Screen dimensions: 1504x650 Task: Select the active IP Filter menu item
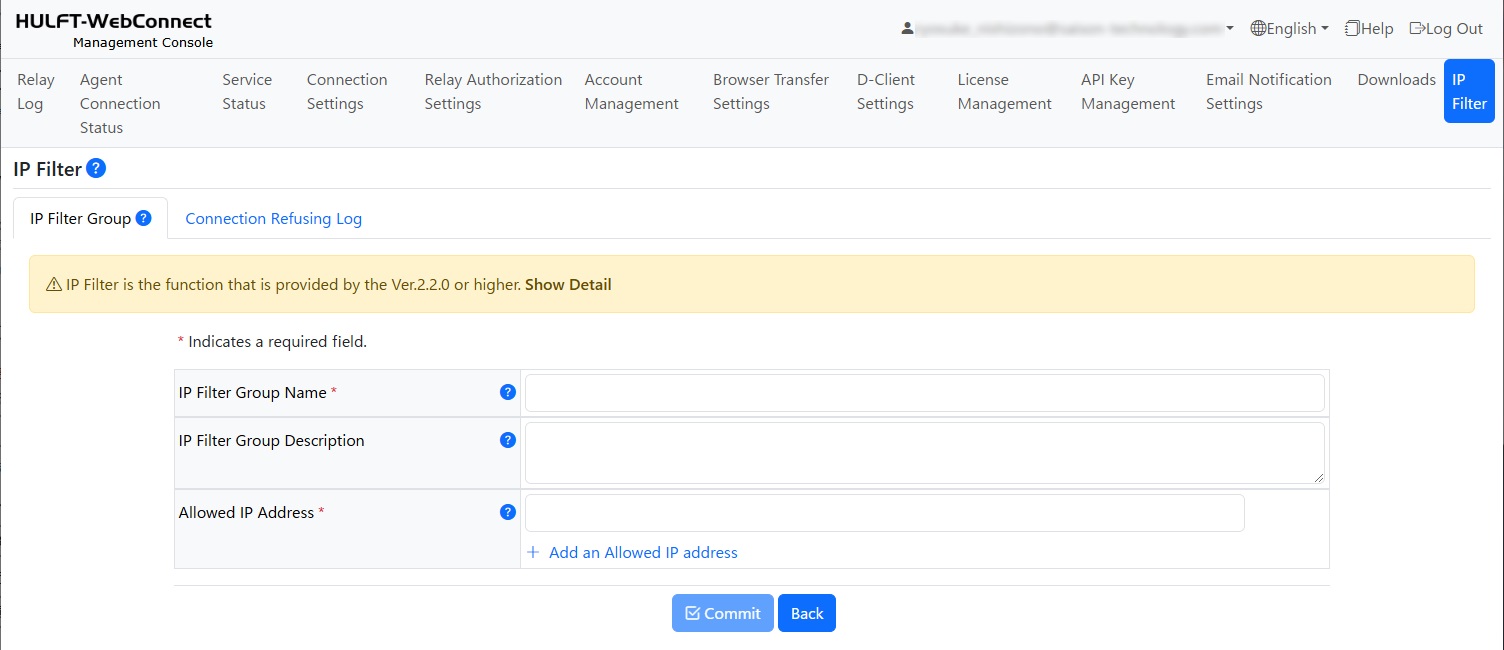[x=1469, y=91]
